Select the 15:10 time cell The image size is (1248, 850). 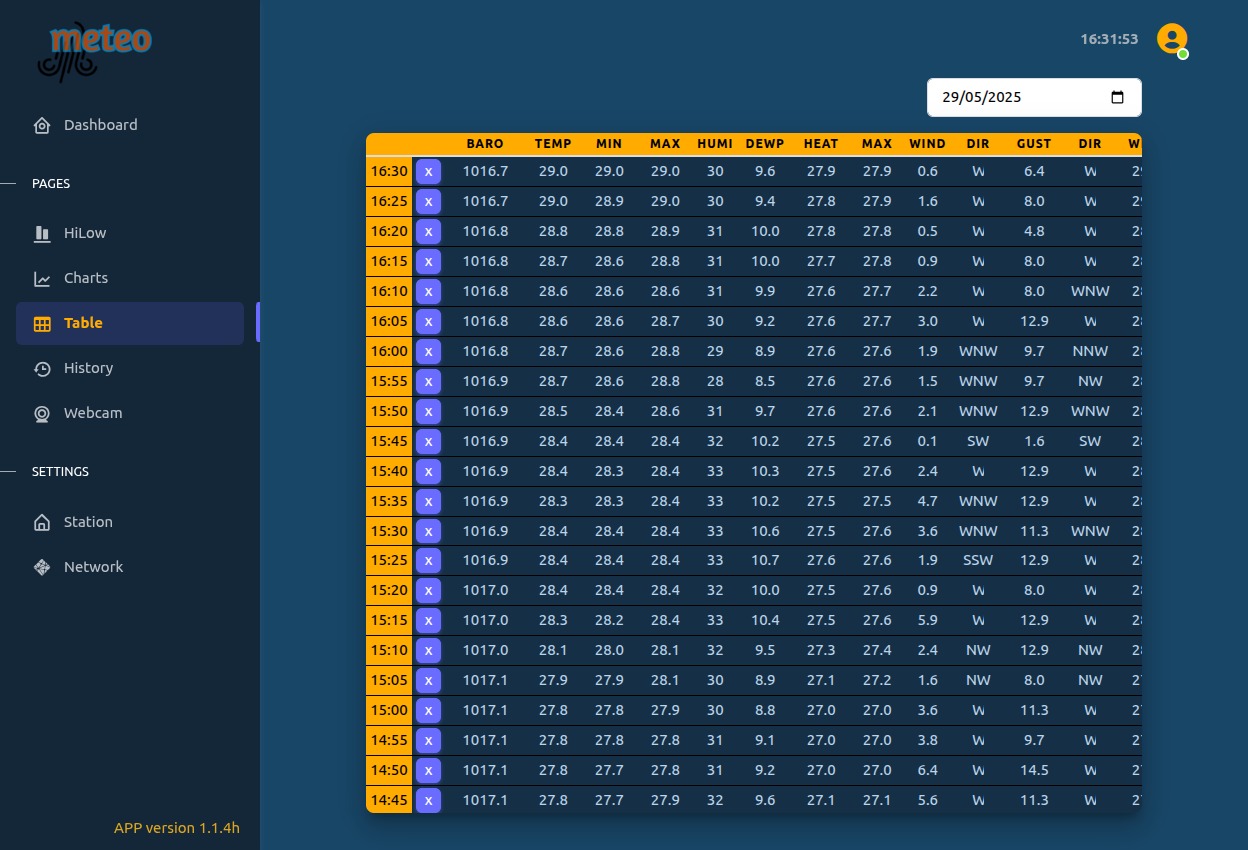pos(389,650)
